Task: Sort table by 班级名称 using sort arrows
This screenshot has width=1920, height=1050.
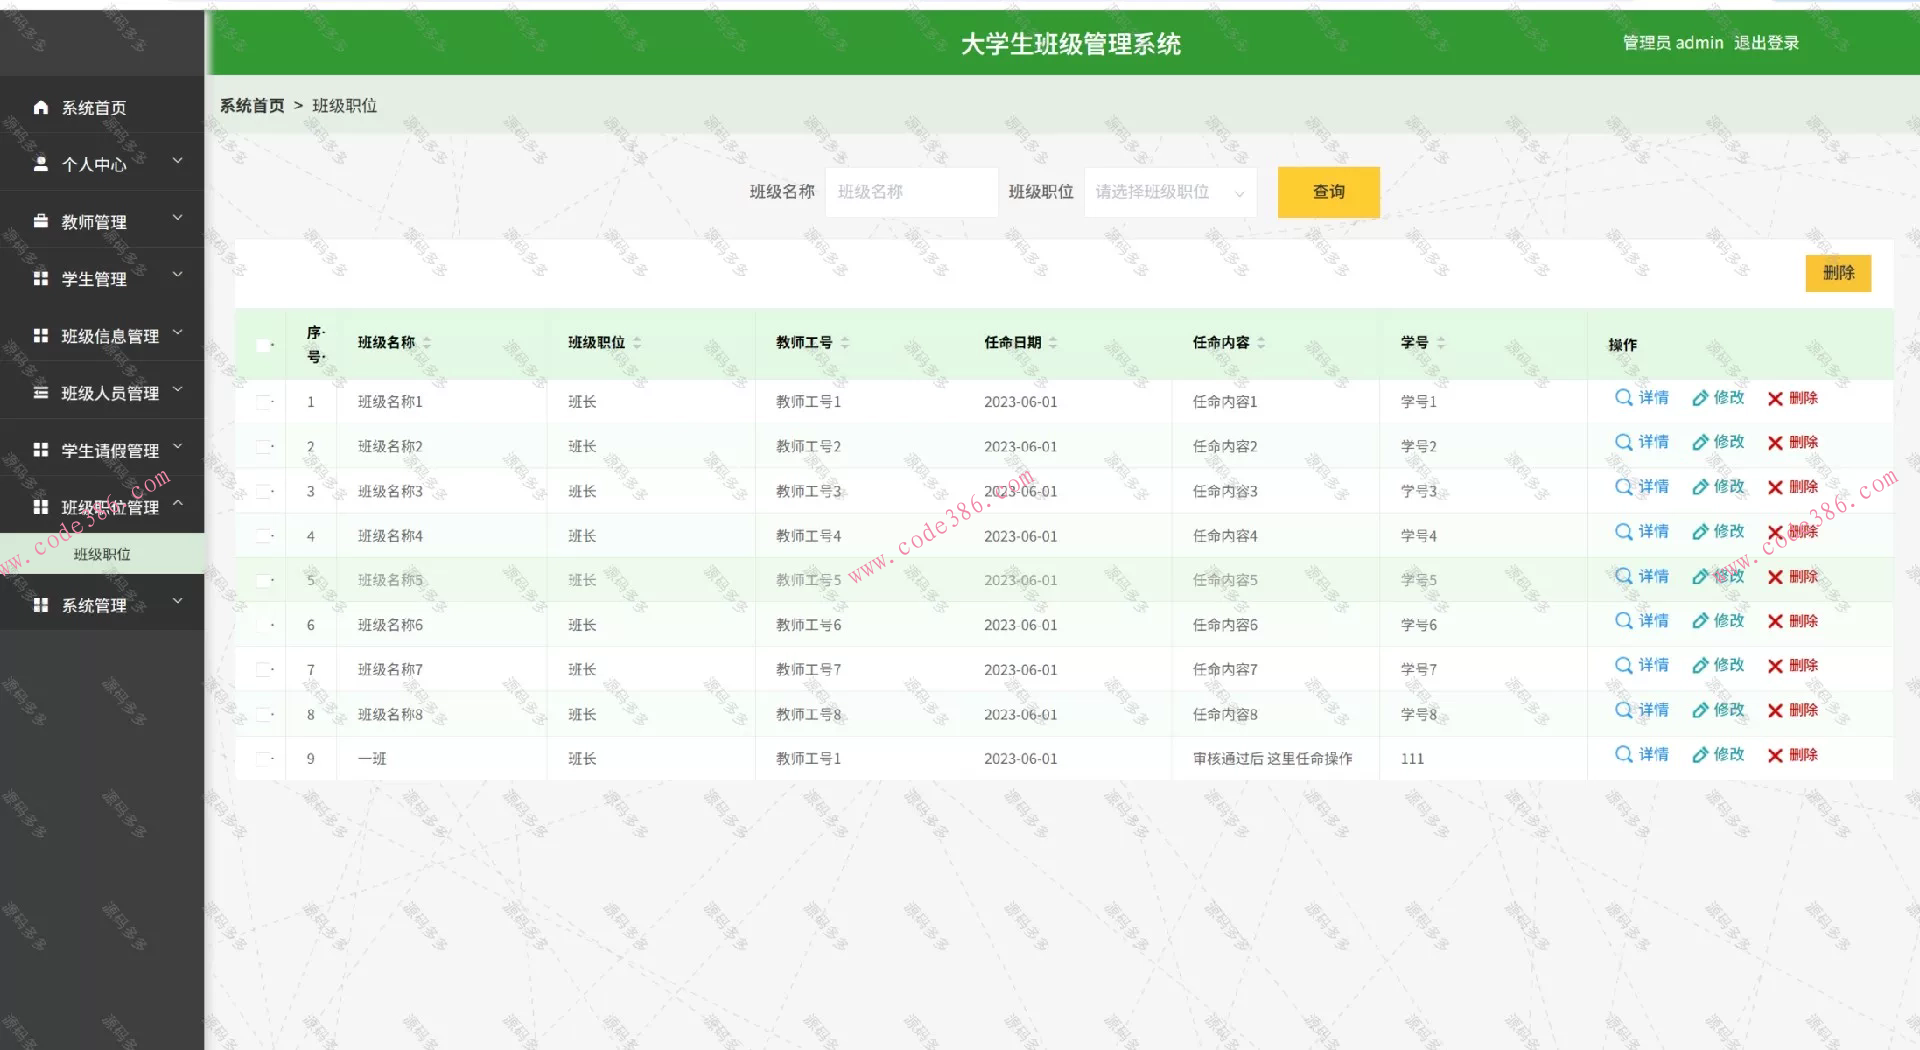Action: pos(427,342)
